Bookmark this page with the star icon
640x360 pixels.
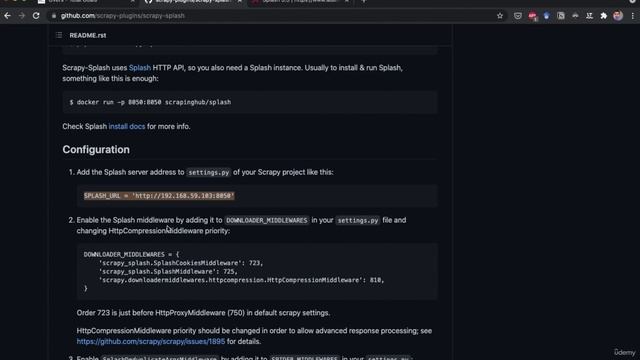coord(500,16)
